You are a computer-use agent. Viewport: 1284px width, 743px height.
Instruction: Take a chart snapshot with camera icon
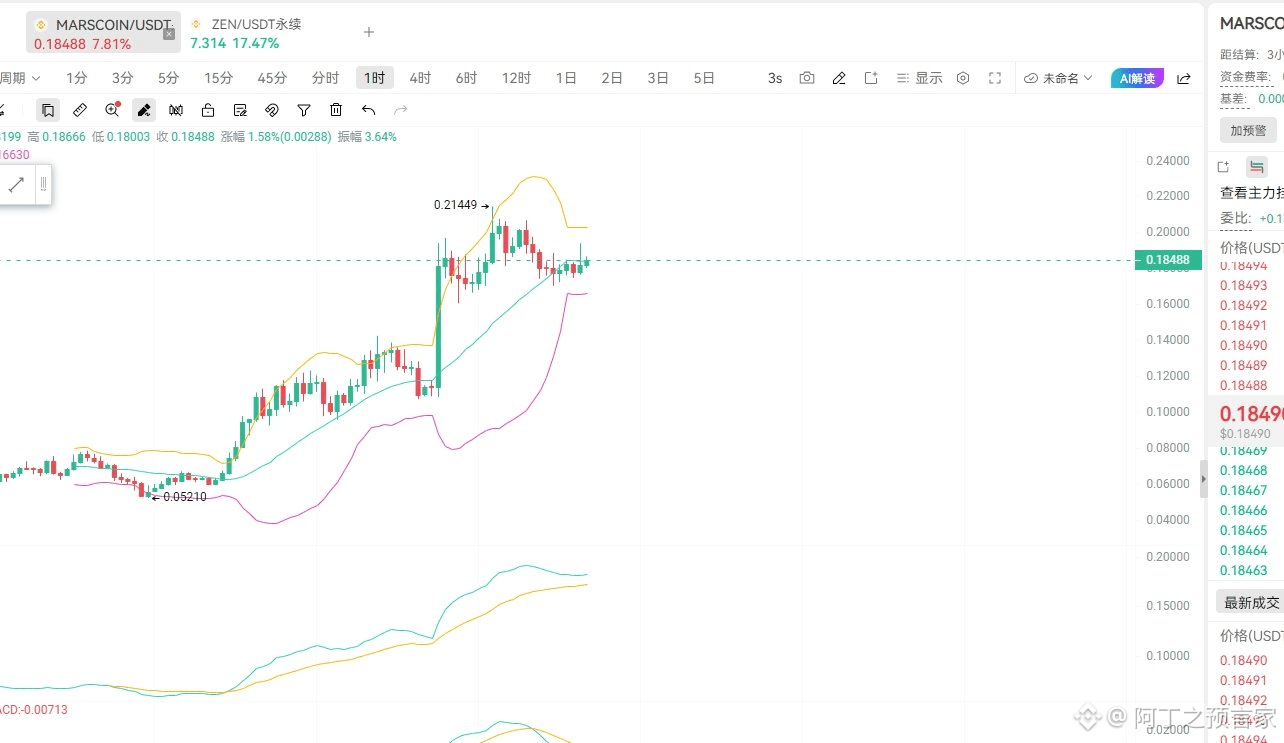[x=807, y=78]
